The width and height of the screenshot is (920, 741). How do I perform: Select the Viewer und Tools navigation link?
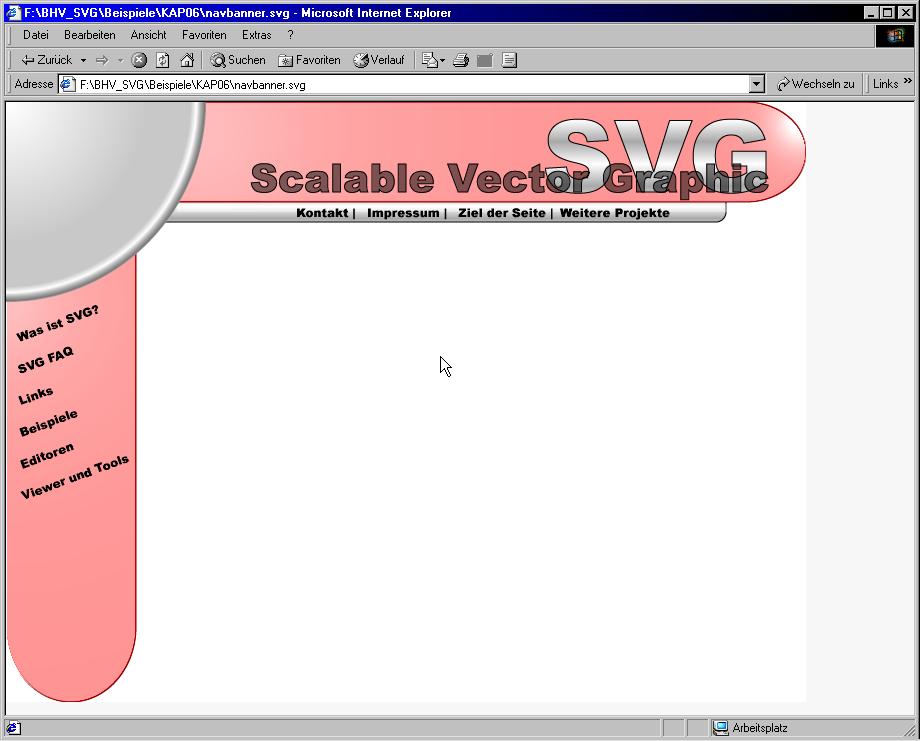[x=75, y=476]
